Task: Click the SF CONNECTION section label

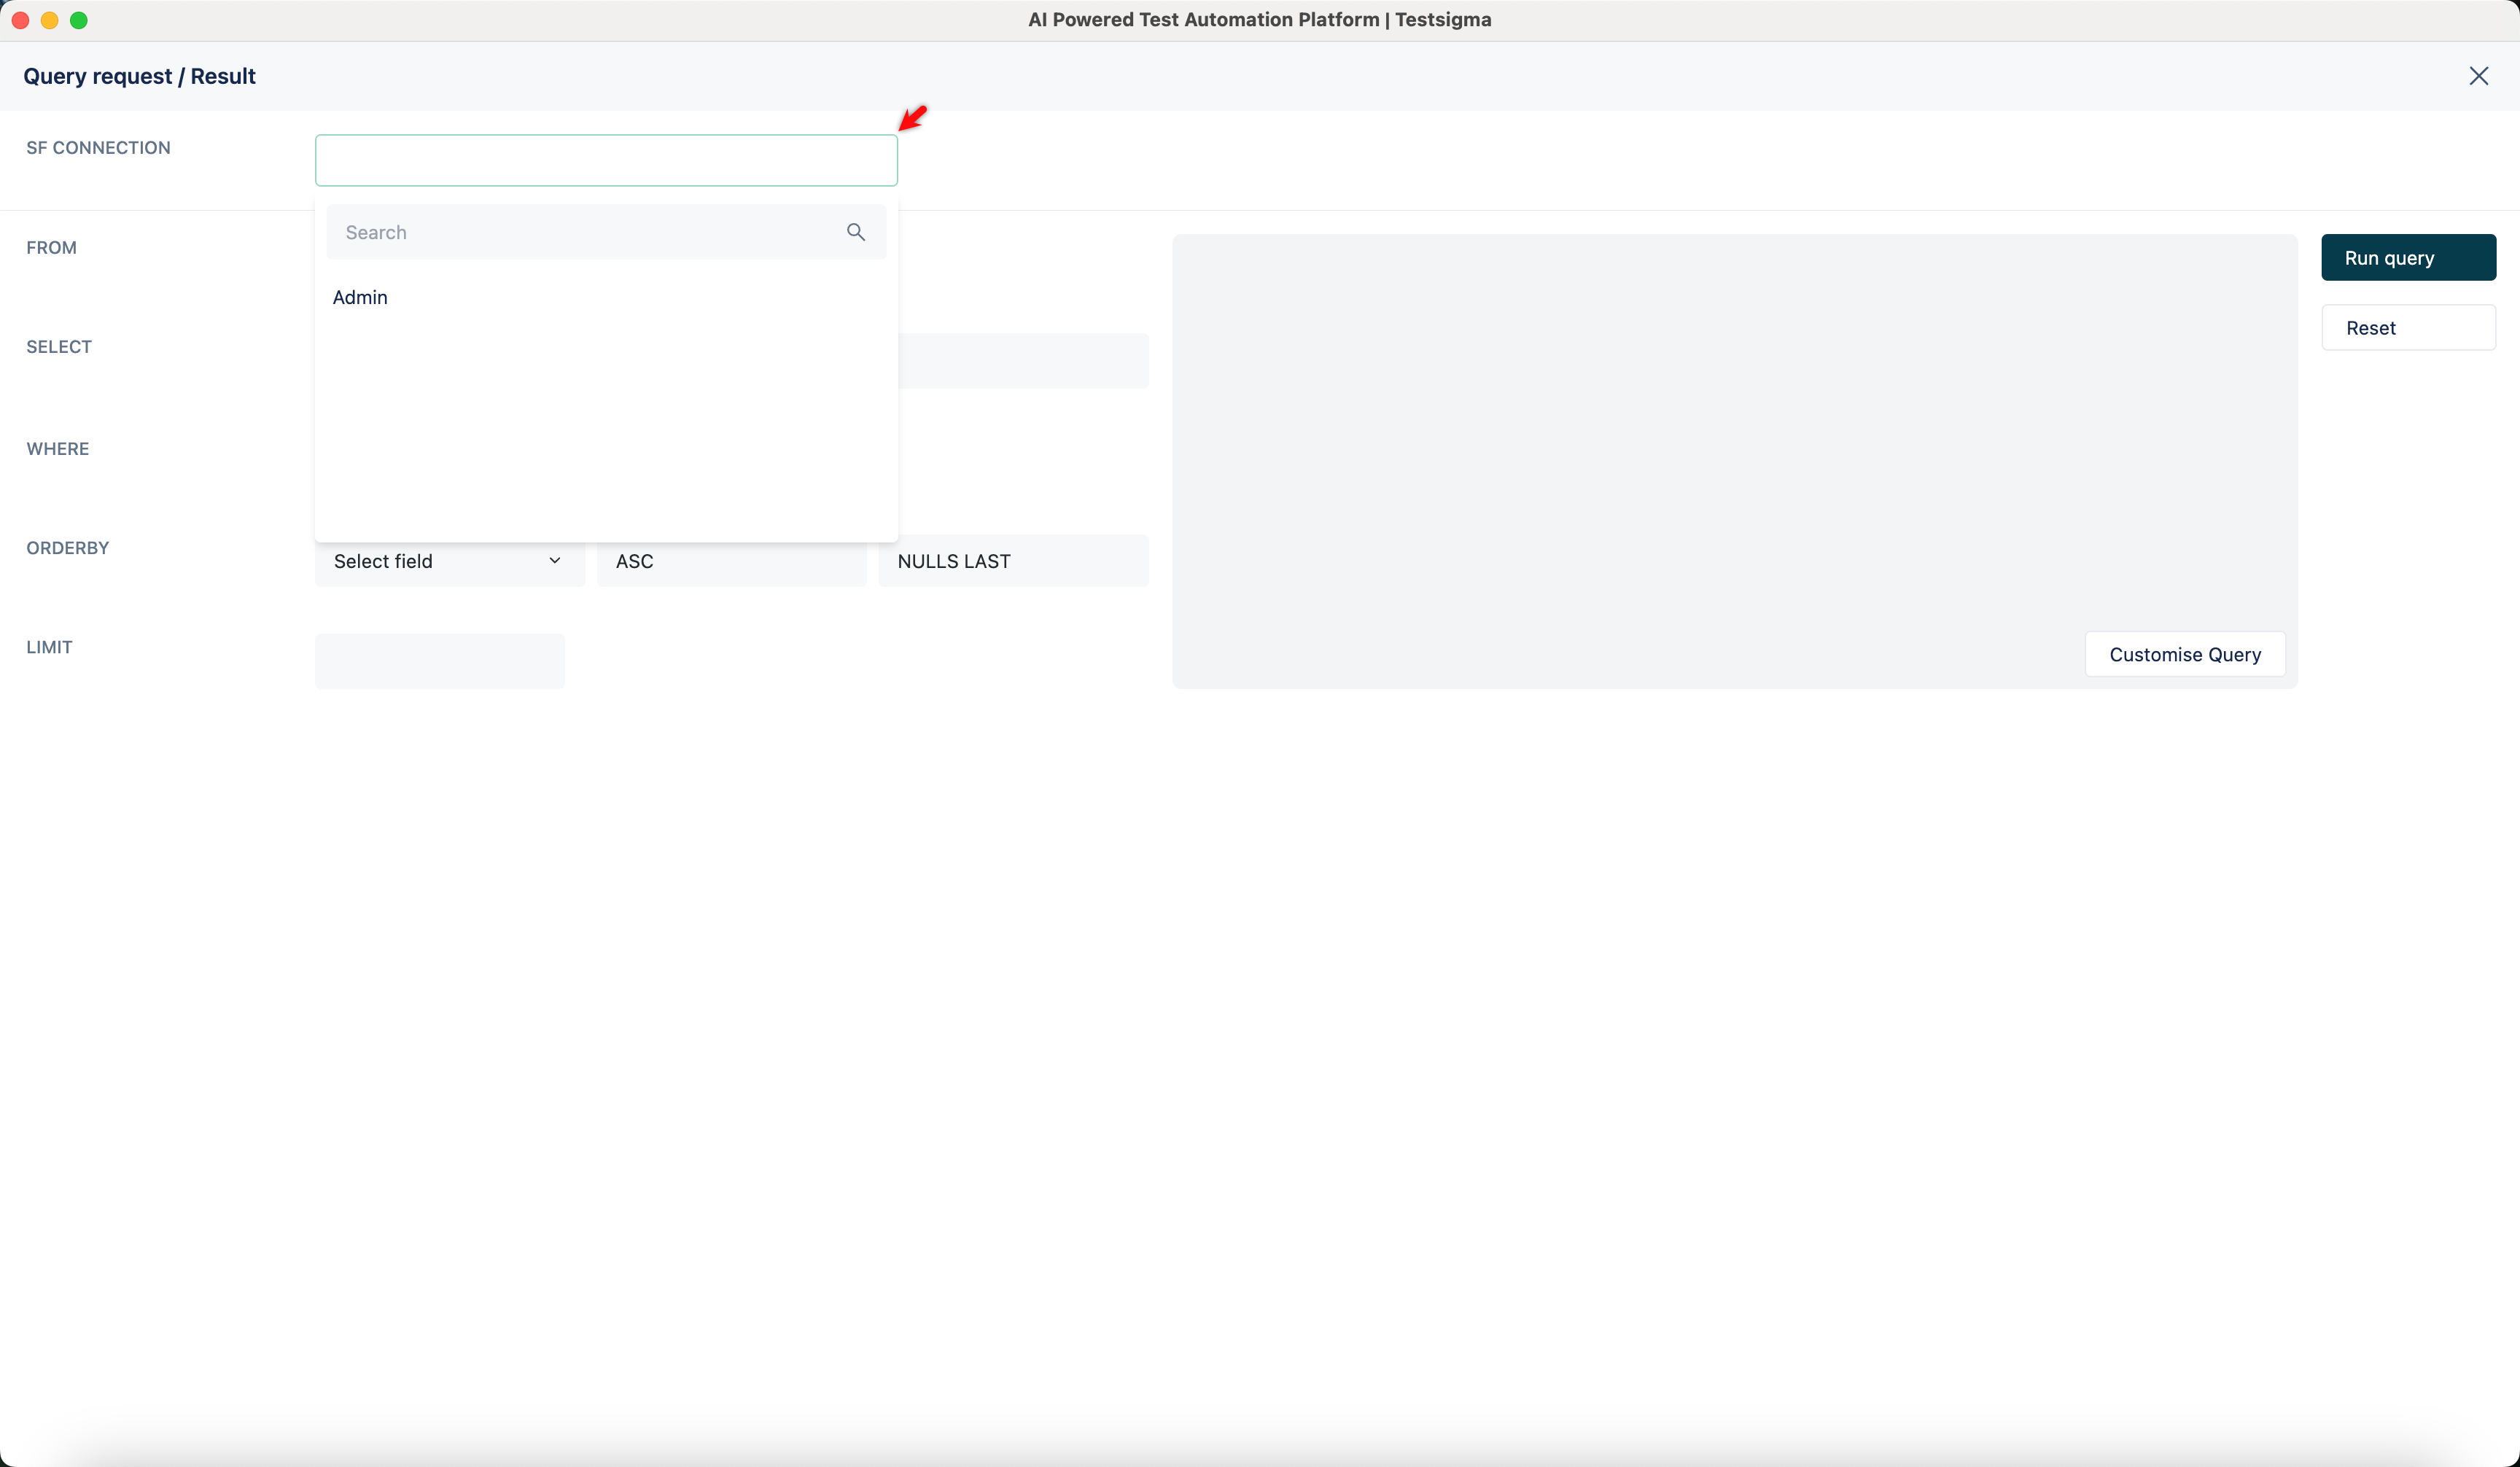Action: pyautogui.click(x=97, y=147)
